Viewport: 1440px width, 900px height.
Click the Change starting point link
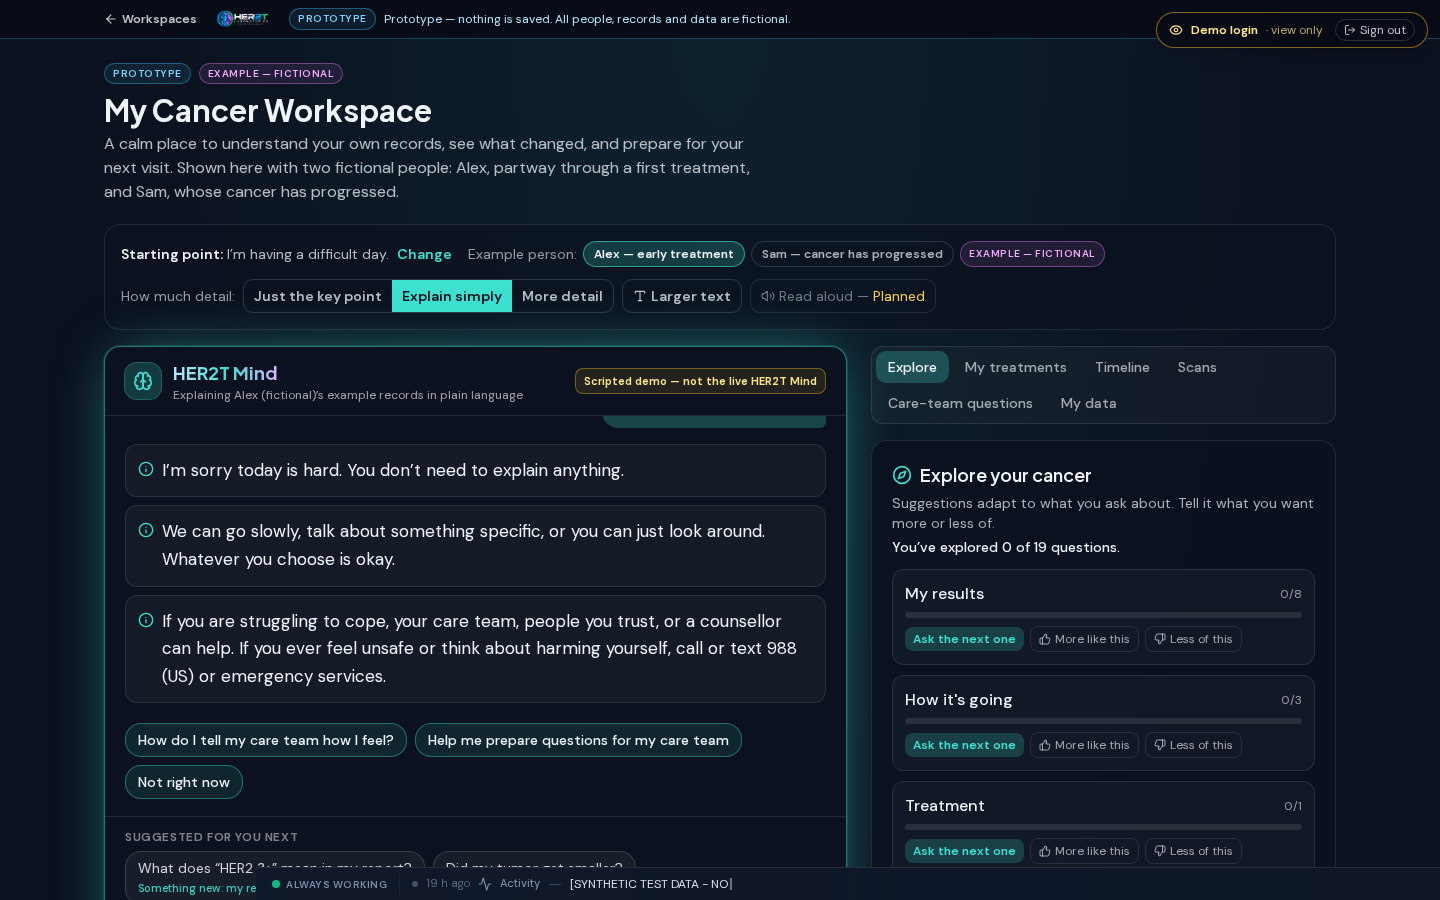point(424,254)
